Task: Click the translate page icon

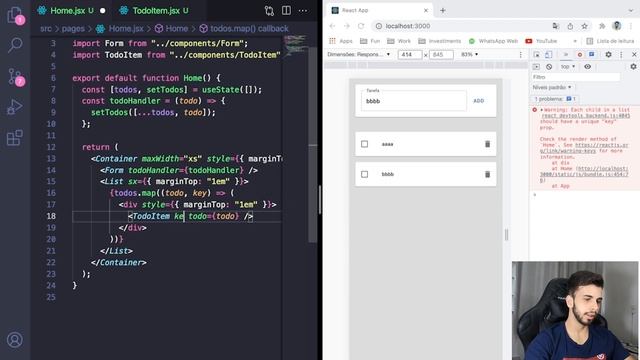Action: pyautogui.click(x=556, y=26)
